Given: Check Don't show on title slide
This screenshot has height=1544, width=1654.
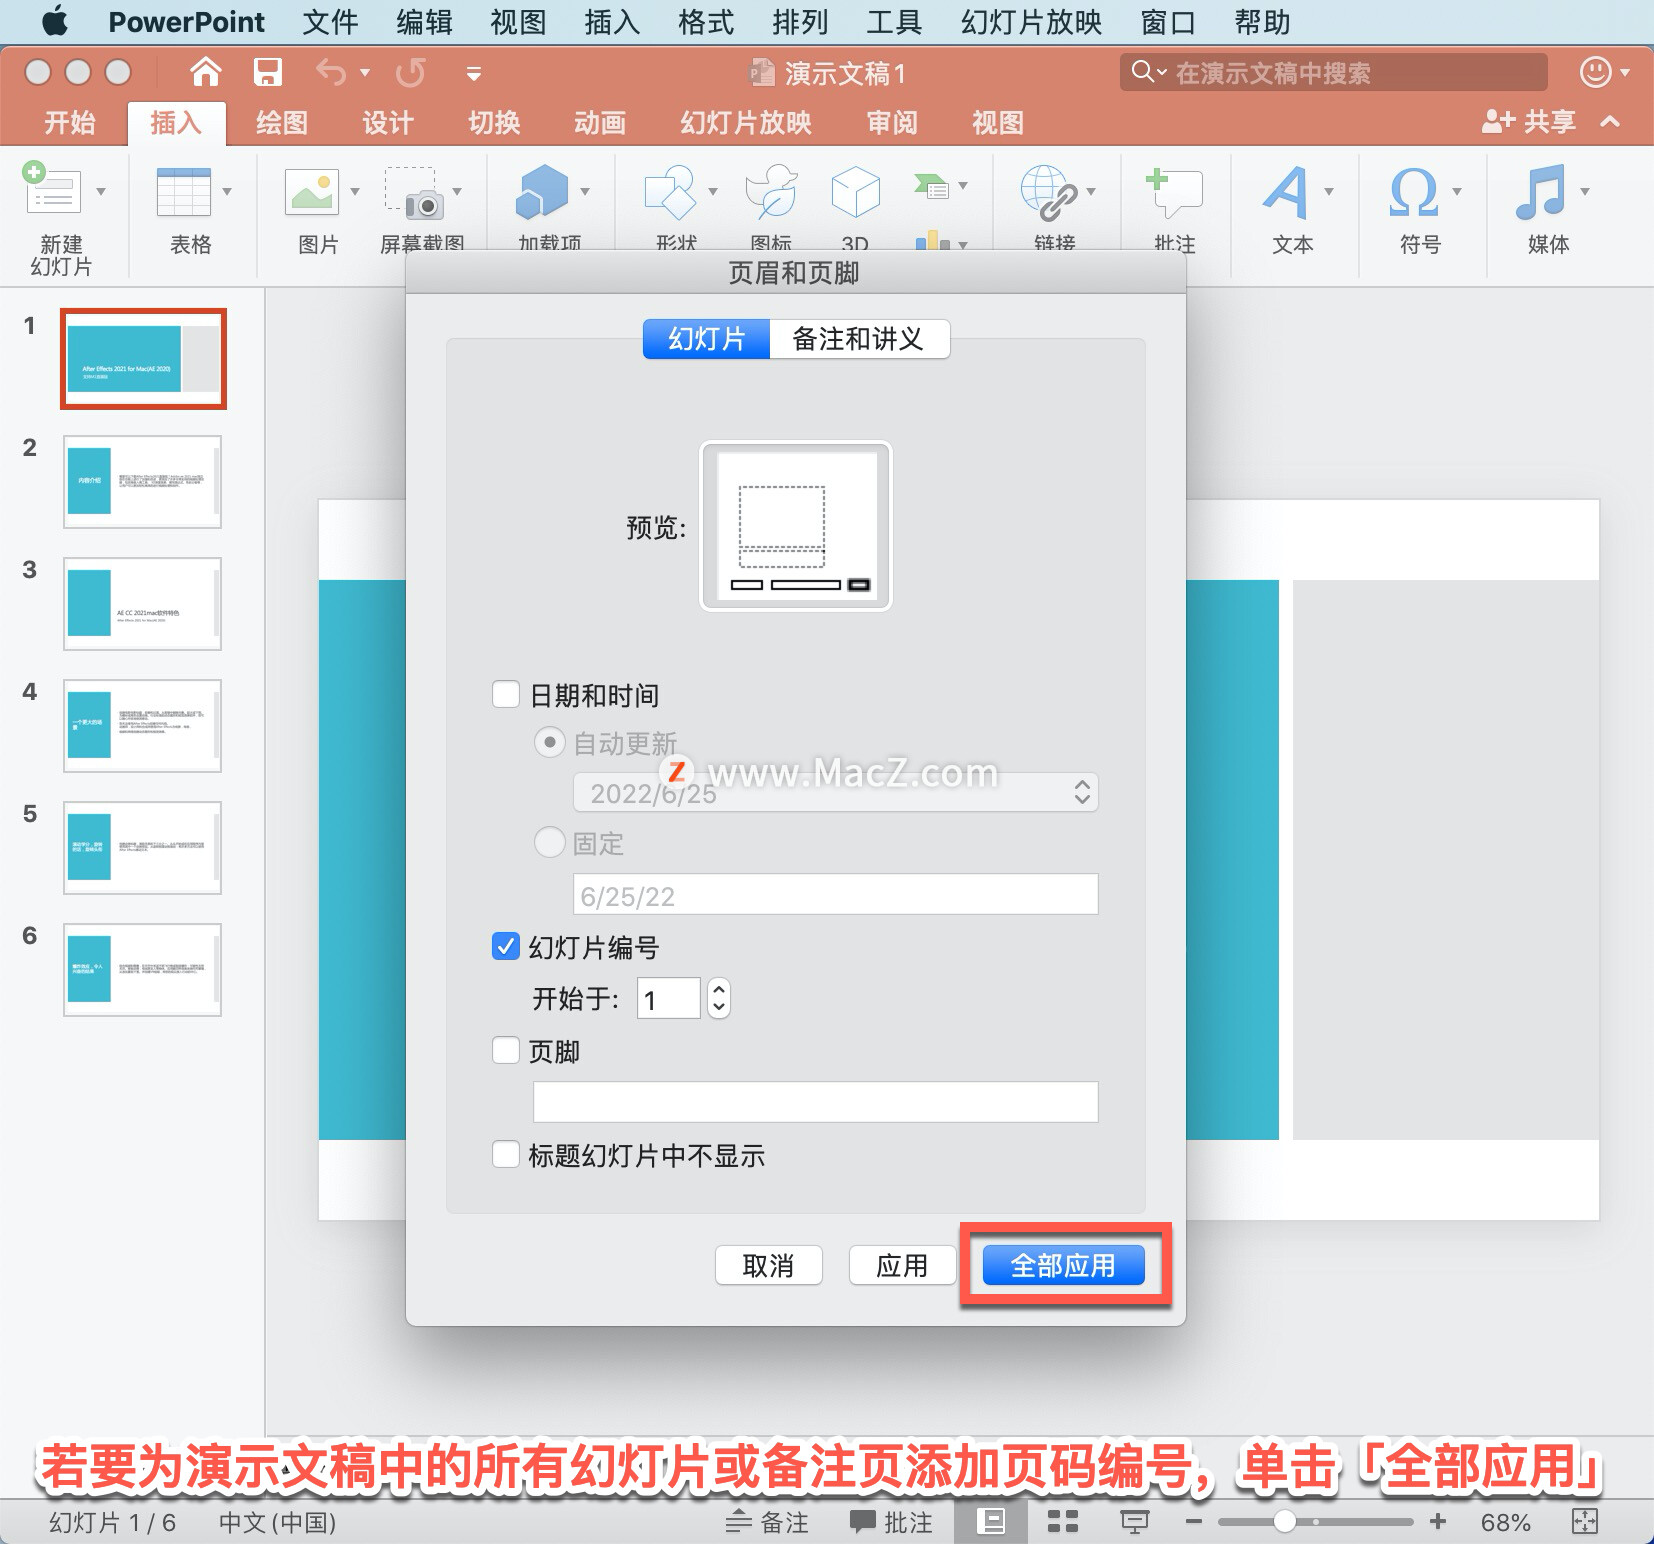Looking at the screenshot, I should (506, 1154).
